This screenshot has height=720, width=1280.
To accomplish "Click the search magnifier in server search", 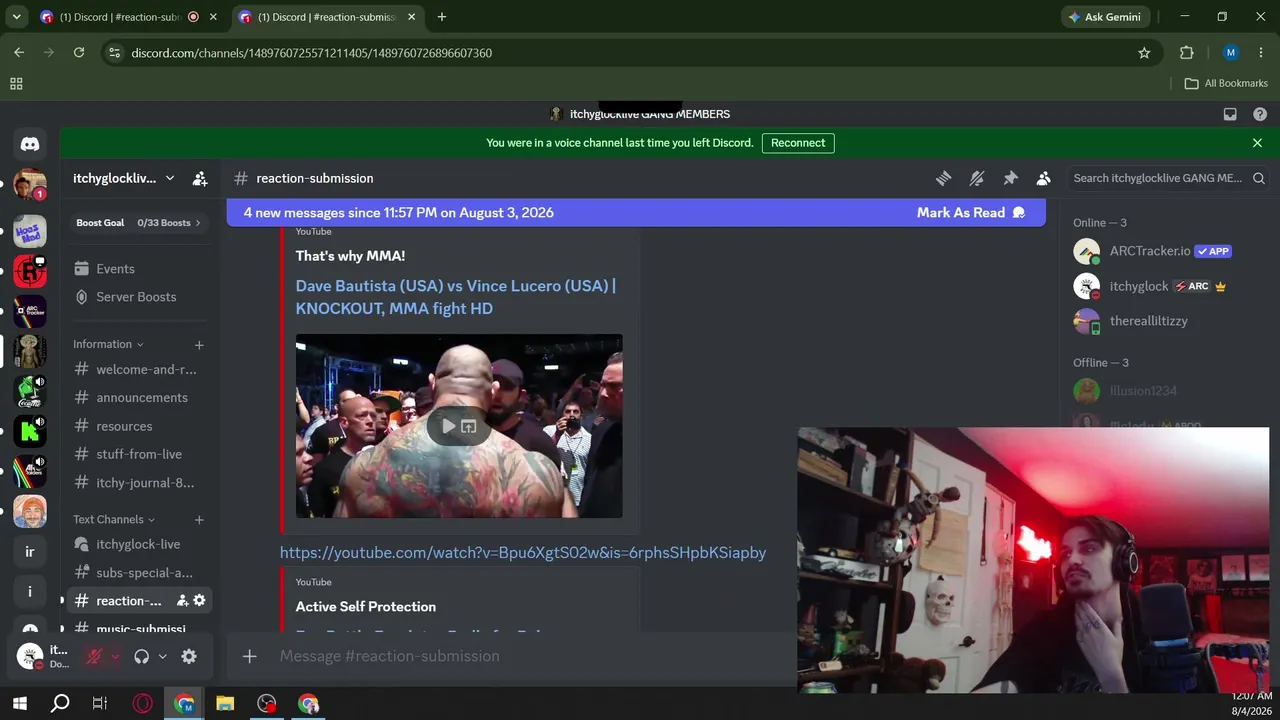I will pyautogui.click(x=1259, y=178).
